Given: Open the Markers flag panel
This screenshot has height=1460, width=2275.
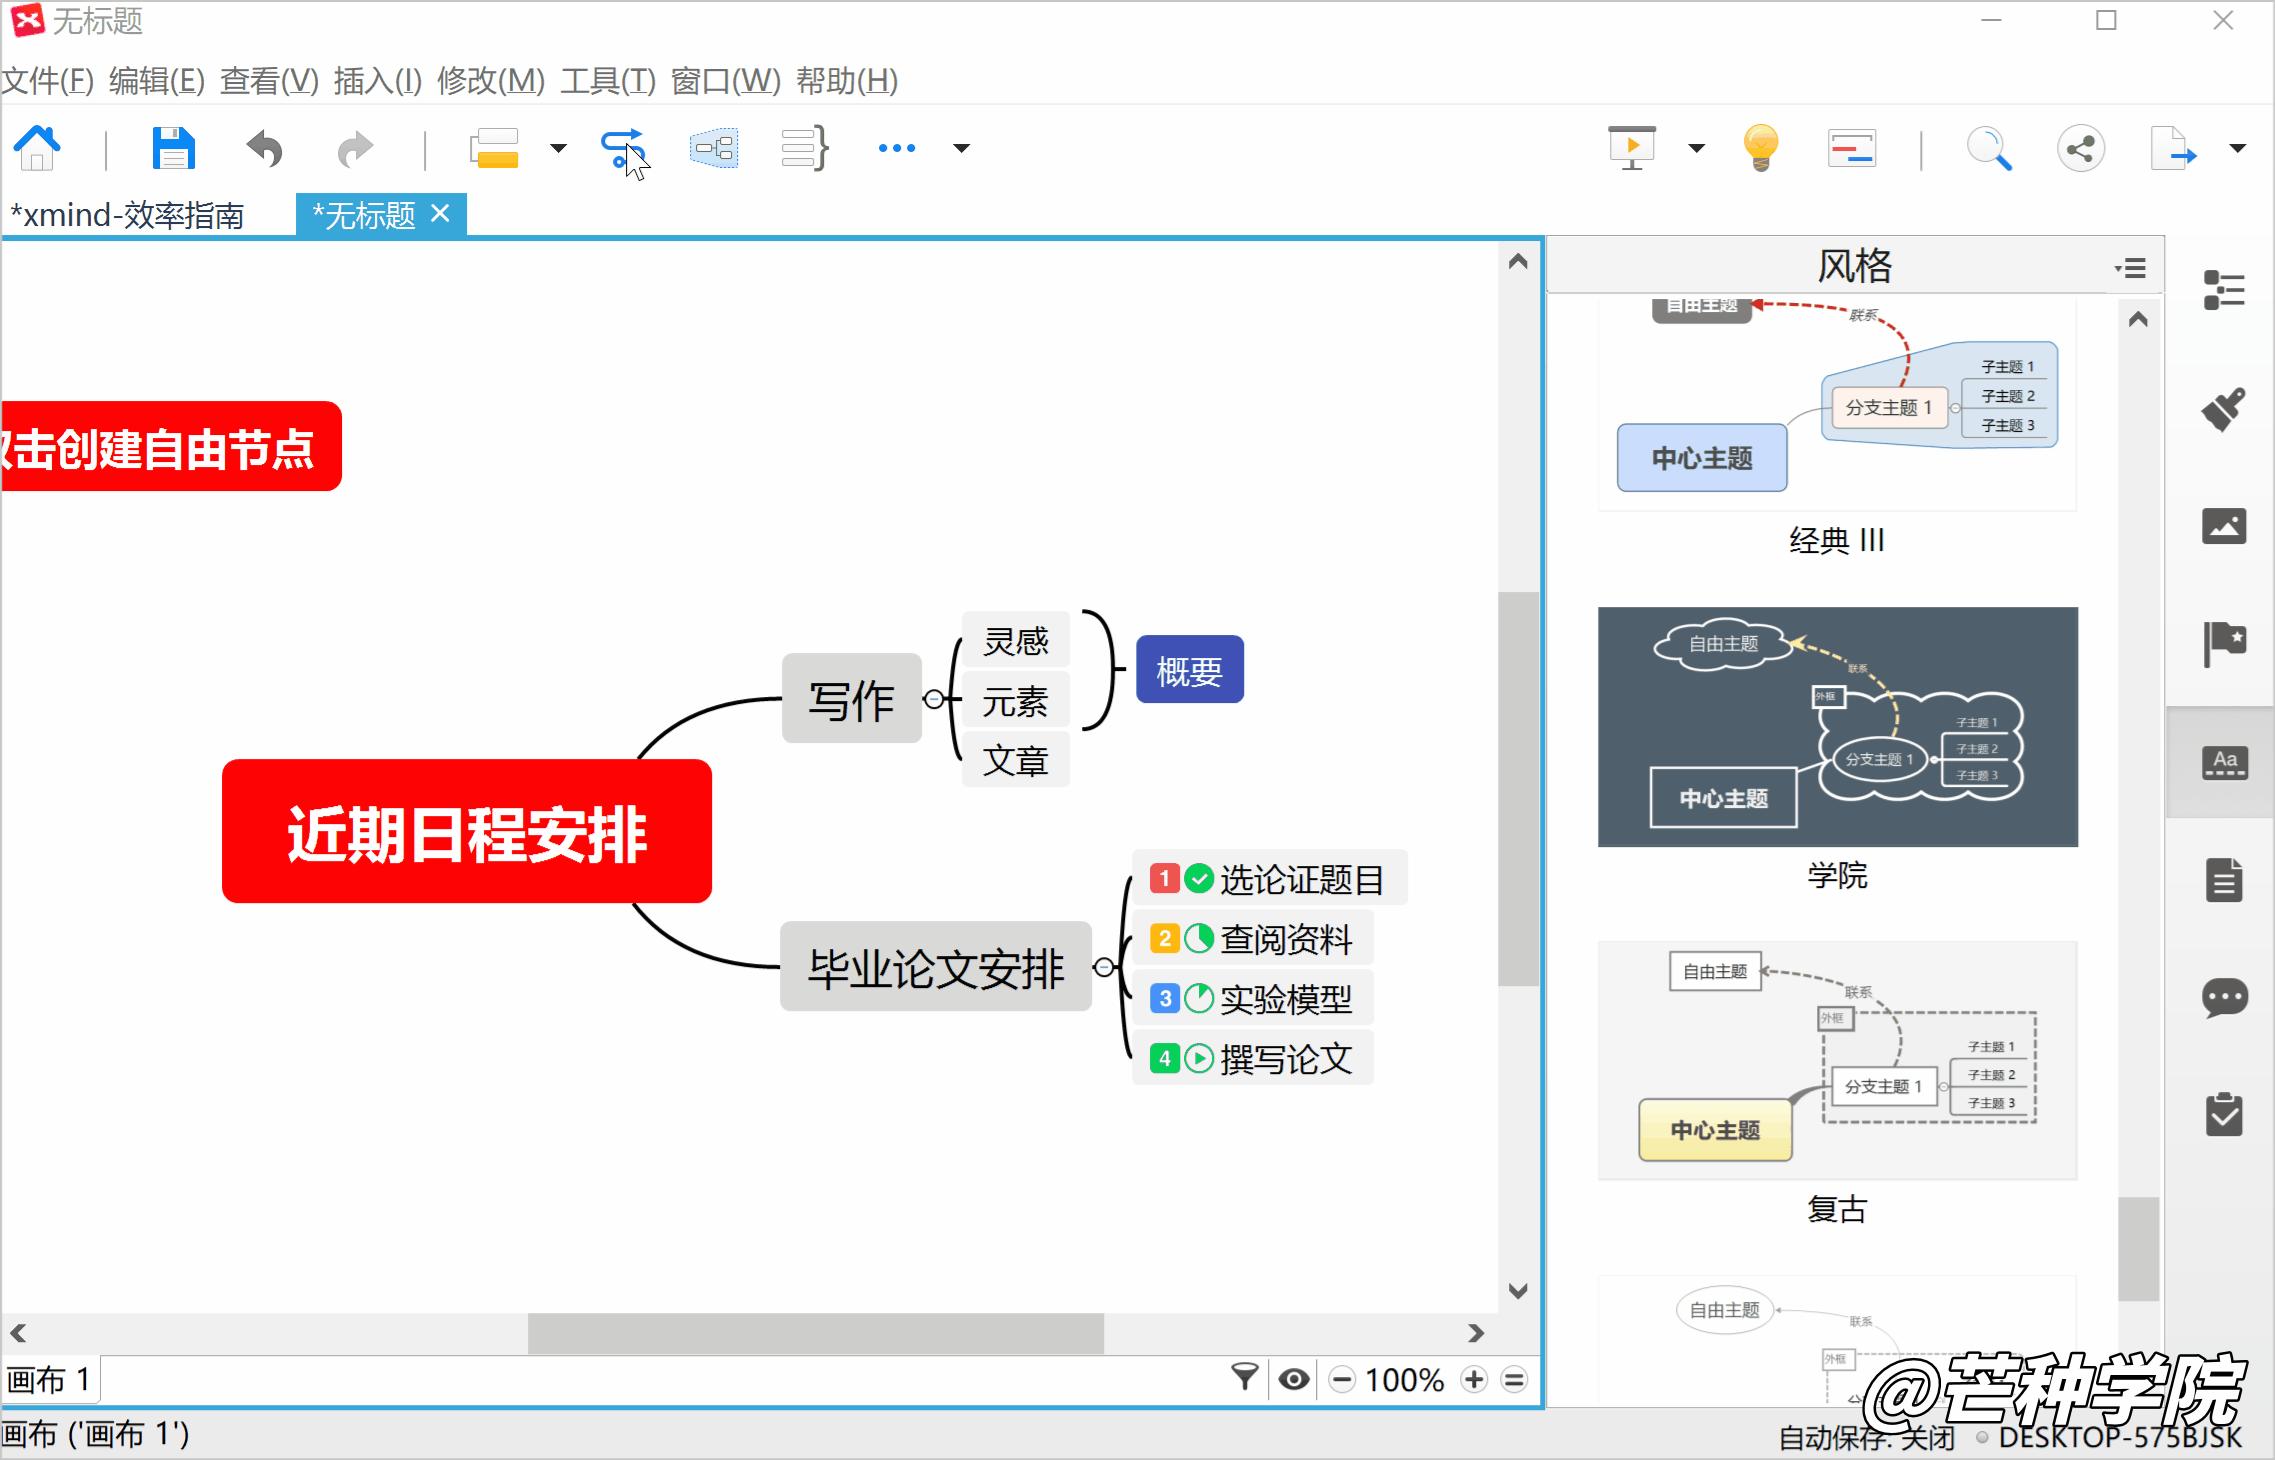Looking at the screenshot, I should (x=2224, y=642).
